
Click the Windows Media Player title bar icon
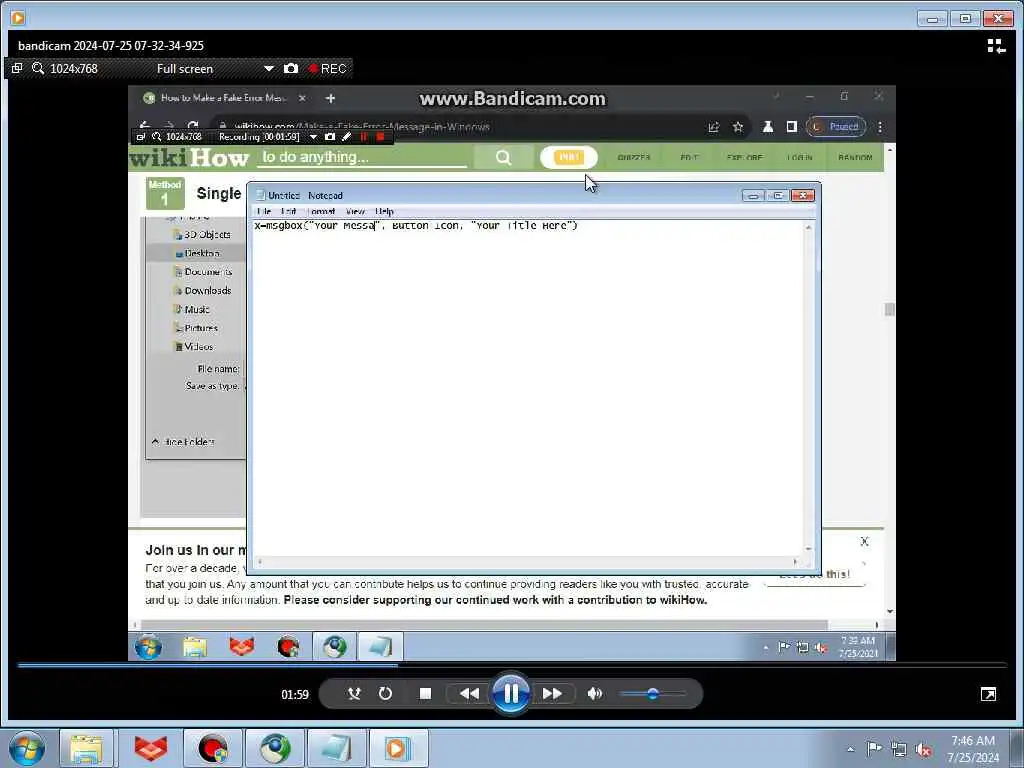[x=18, y=18]
